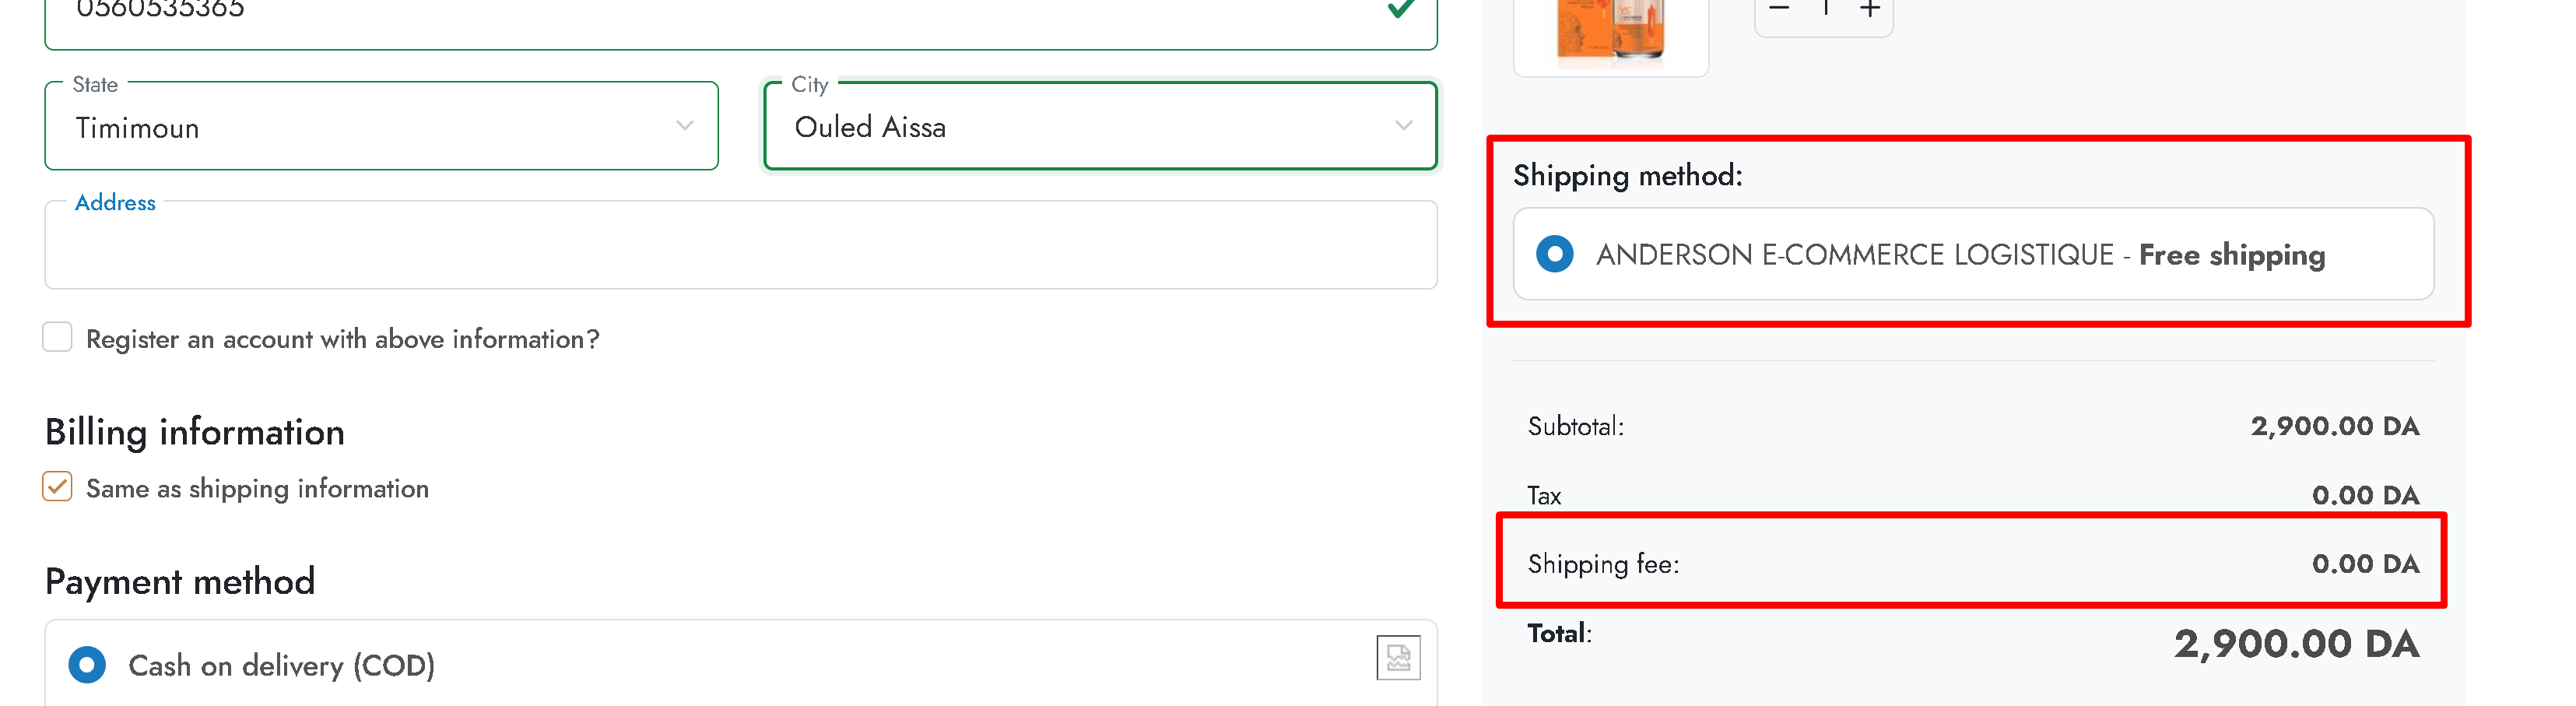The height and width of the screenshot is (706, 2576).
Task: Uncheck Same as shipping information
Action: (x=58, y=487)
